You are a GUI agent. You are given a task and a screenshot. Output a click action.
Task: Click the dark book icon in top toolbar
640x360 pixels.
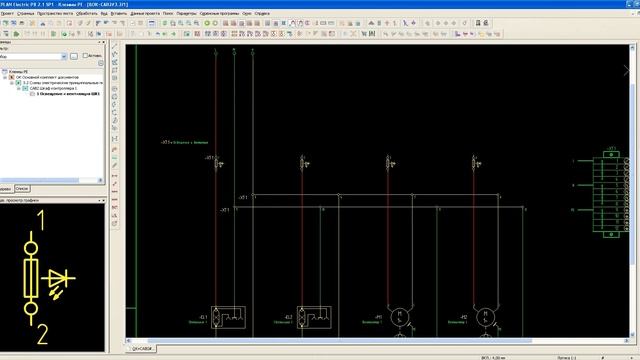coord(478,23)
